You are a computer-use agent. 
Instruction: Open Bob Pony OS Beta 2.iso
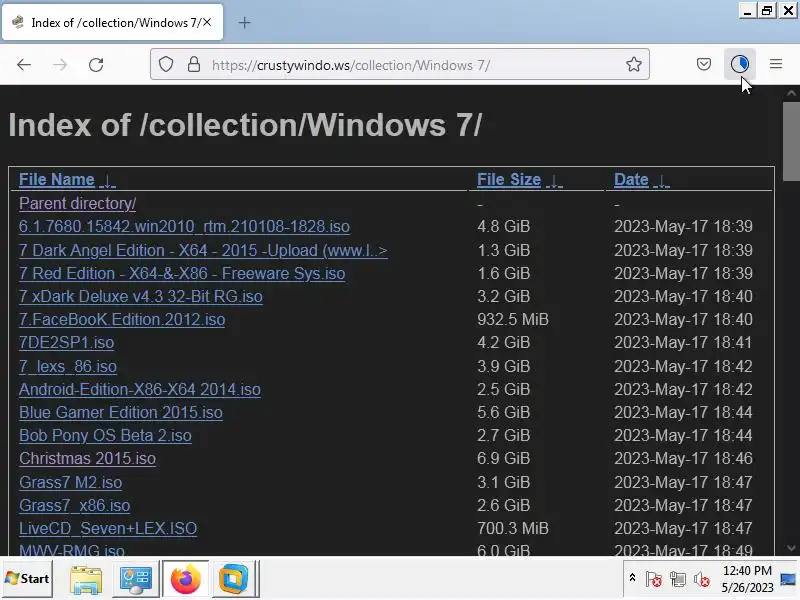pyautogui.click(x=105, y=435)
